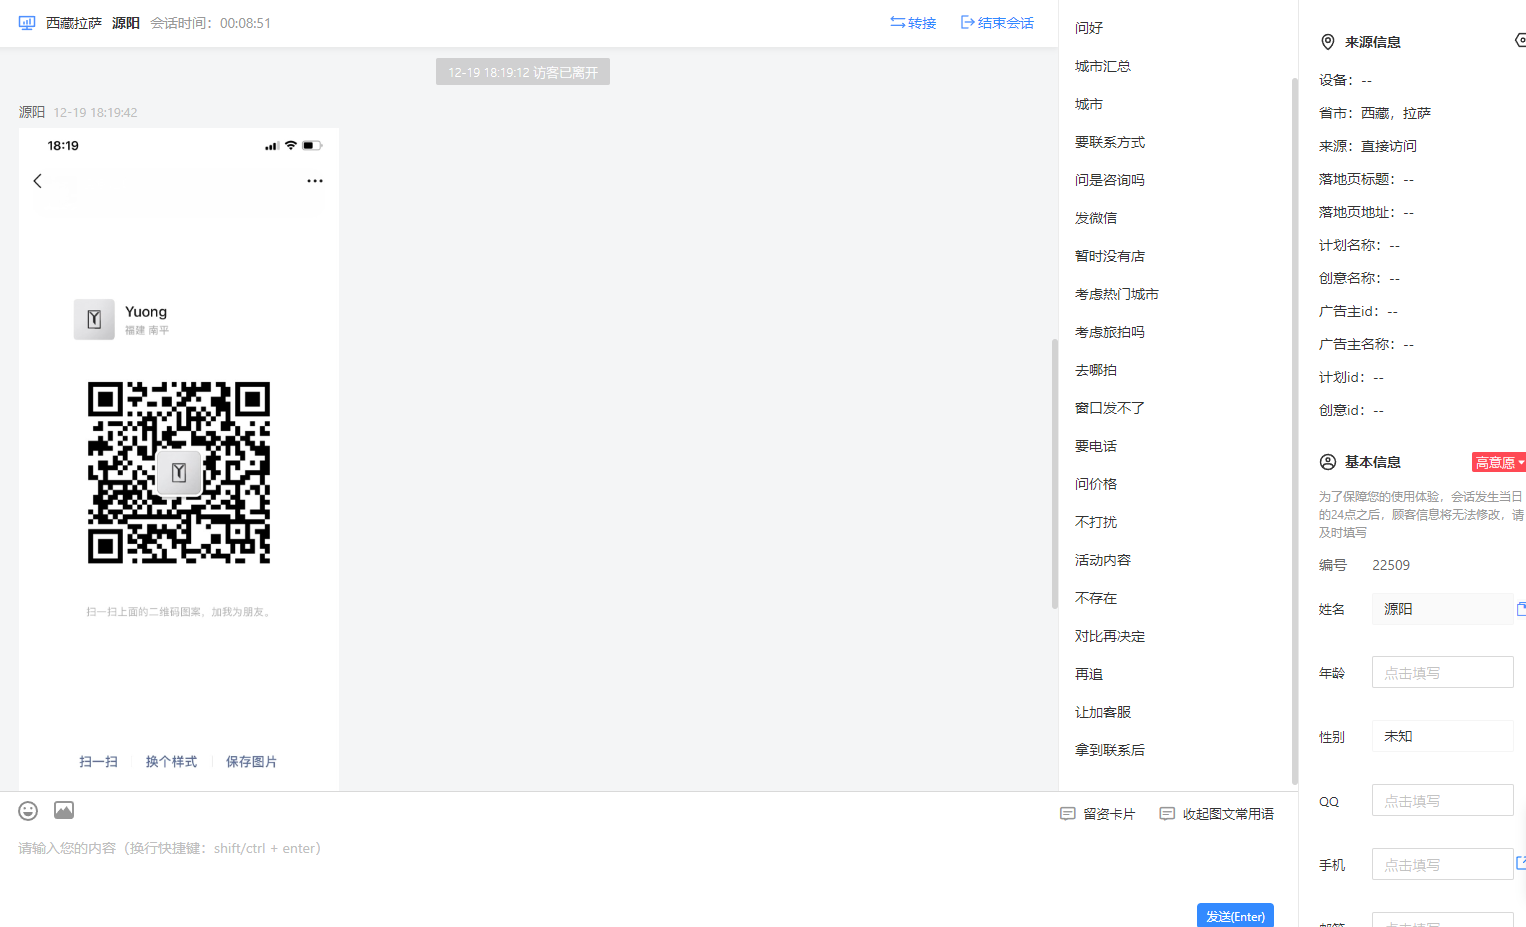Select quick reply 城市
The width and height of the screenshot is (1526, 927).
[x=1089, y=104]
